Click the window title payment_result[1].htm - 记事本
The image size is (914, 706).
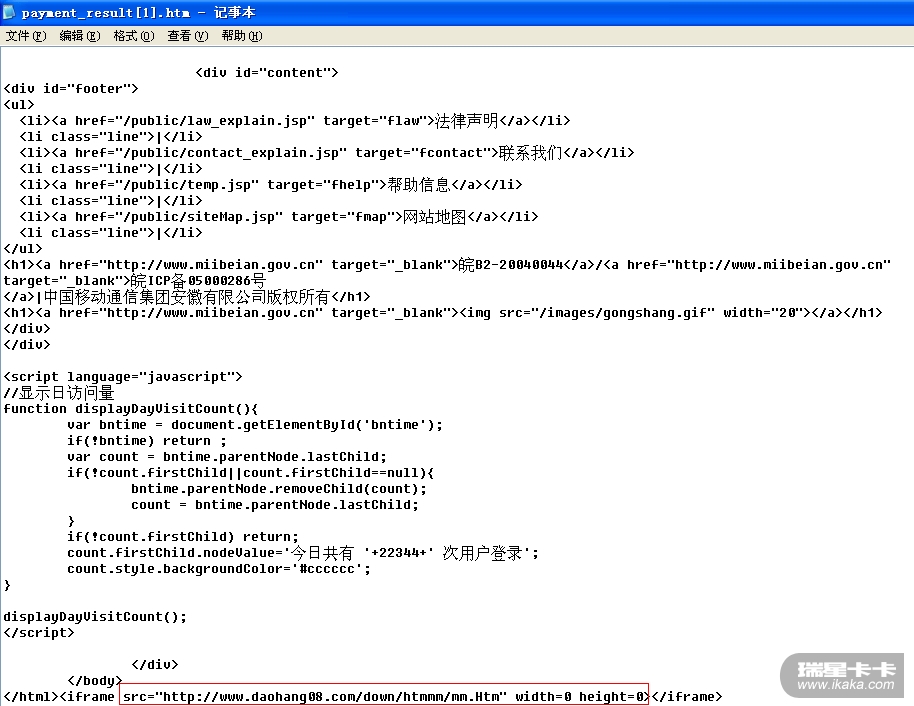138,12
